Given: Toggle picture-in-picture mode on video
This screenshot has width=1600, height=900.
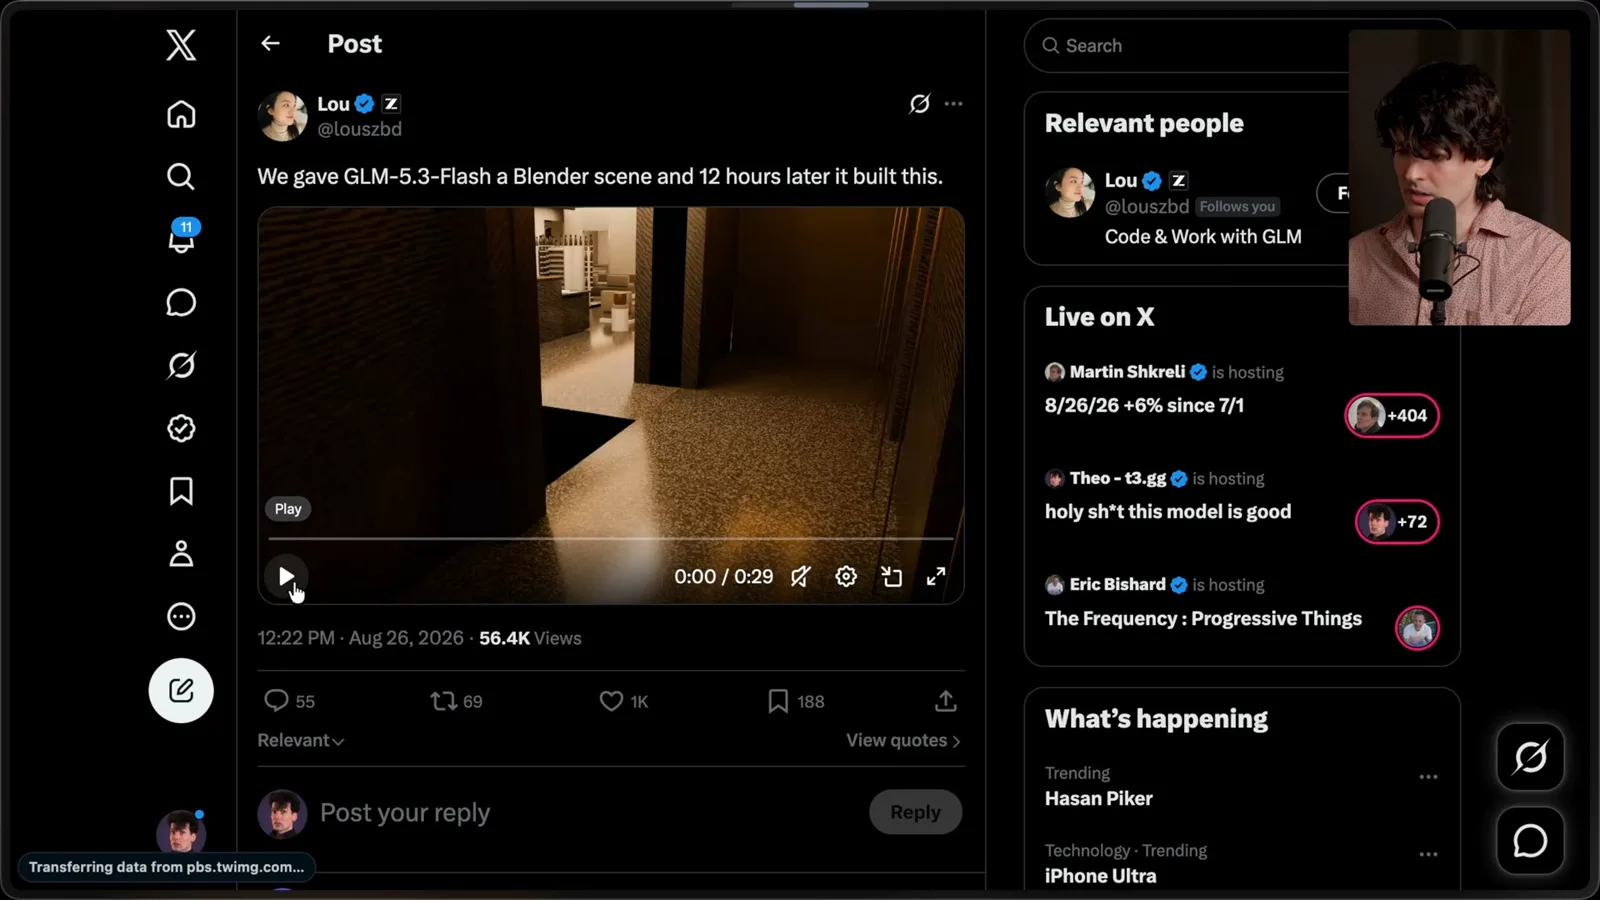Looking at the screenshot, I should 891,576.
